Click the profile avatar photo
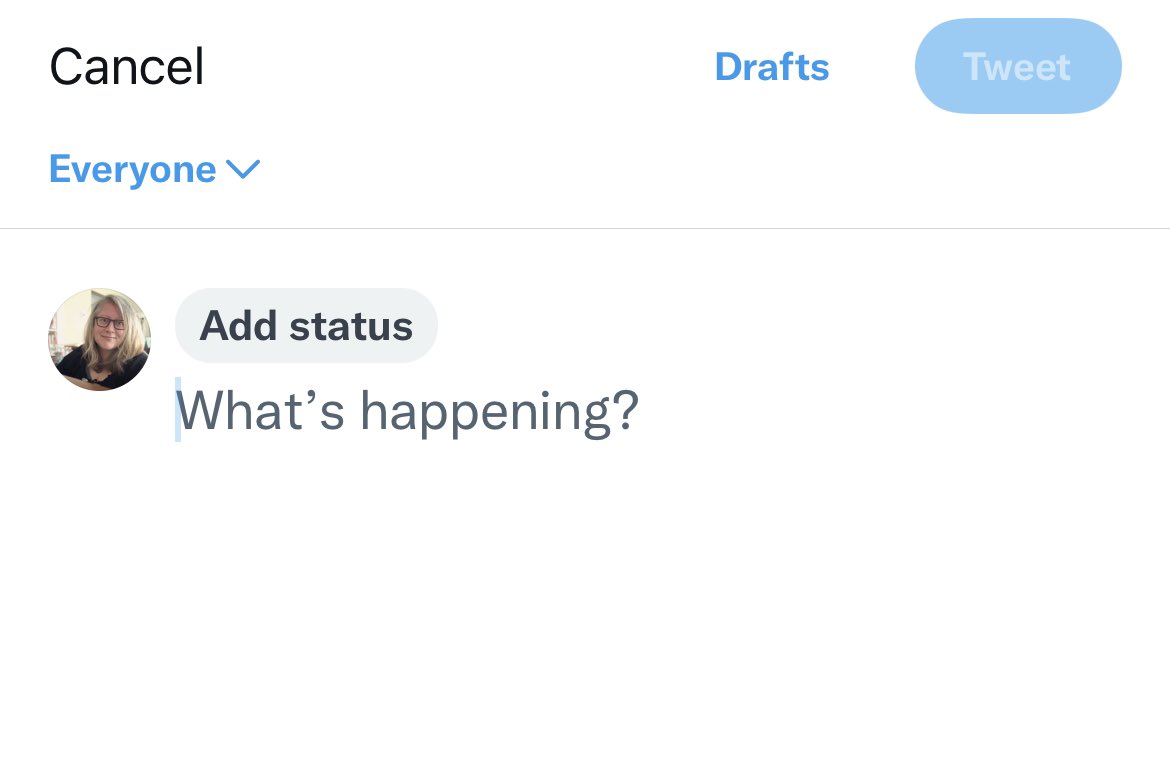Viewport: 1170px width, 780px height. pos(99,339)
